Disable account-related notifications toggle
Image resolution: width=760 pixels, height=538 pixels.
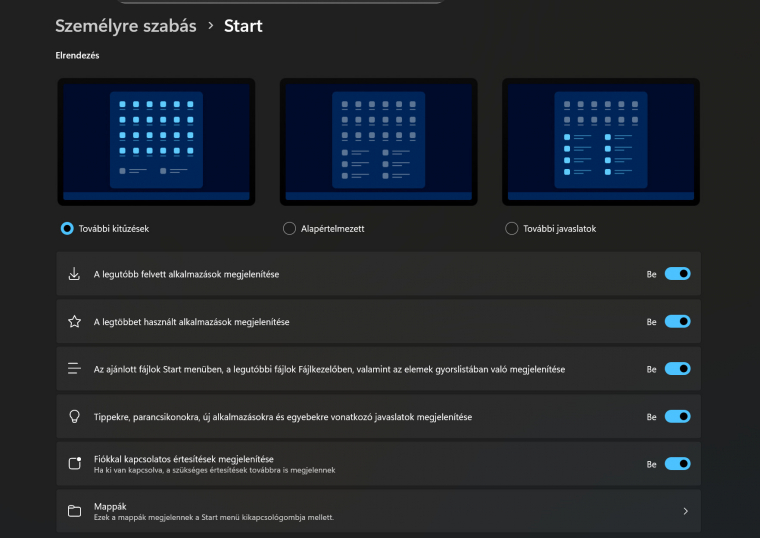(x=677, y=464)
